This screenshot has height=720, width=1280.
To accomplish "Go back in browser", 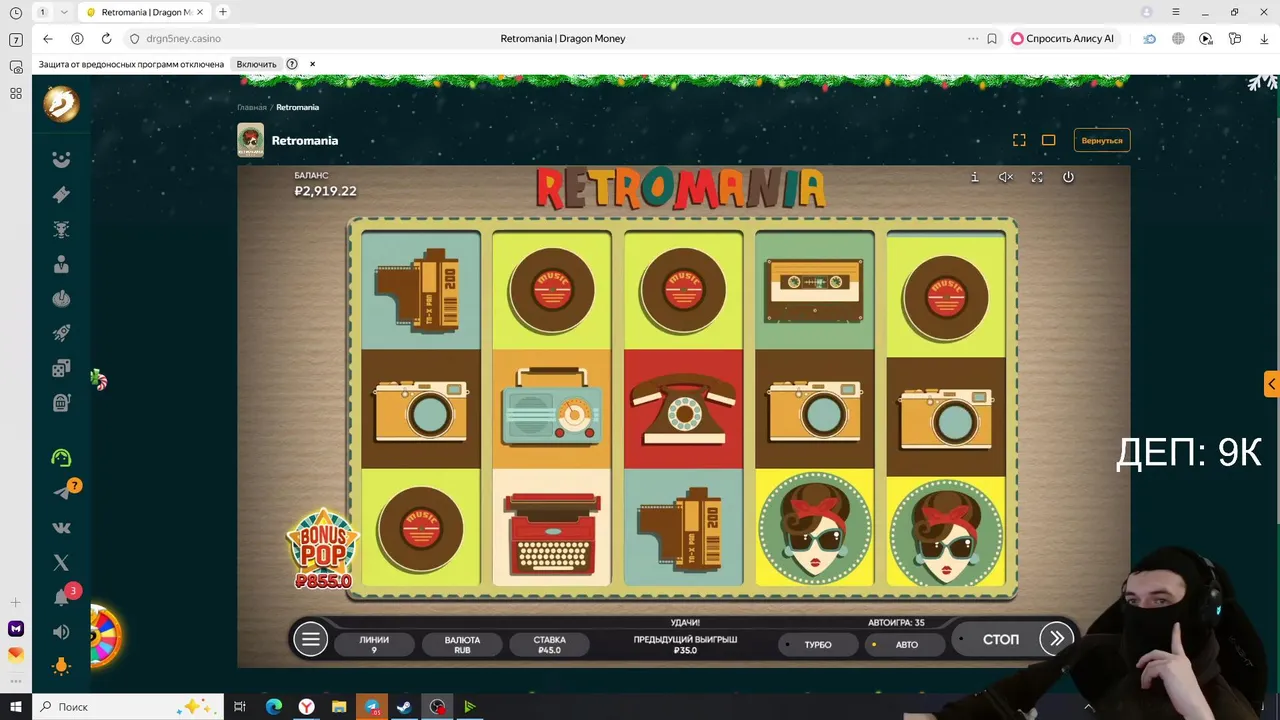I will point(47,38).
